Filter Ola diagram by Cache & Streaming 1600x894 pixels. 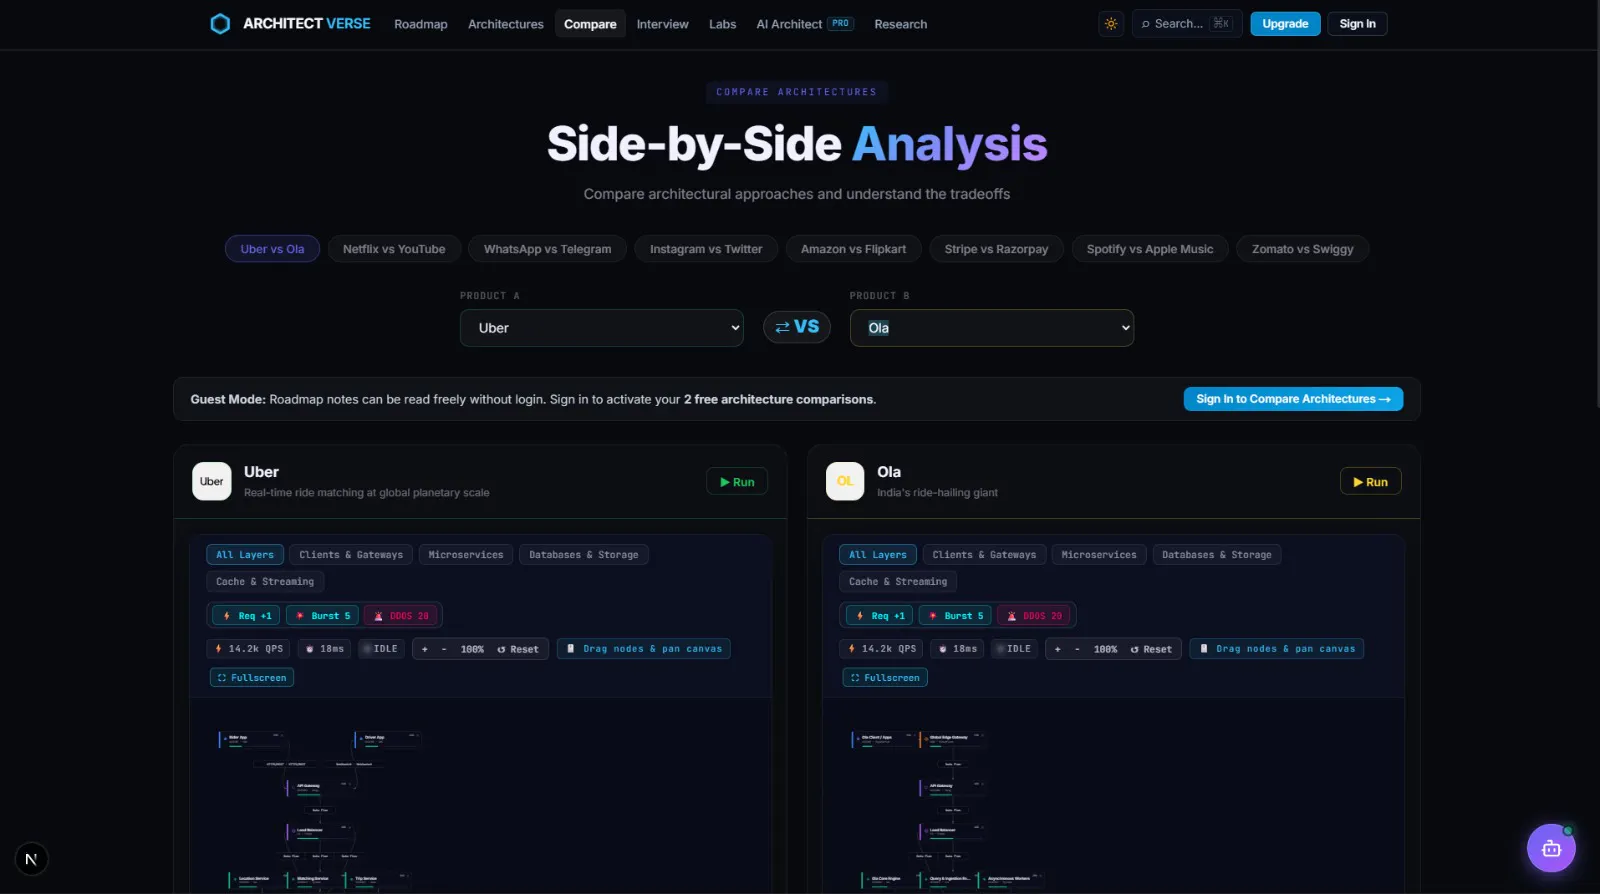(x=898, y=582)
